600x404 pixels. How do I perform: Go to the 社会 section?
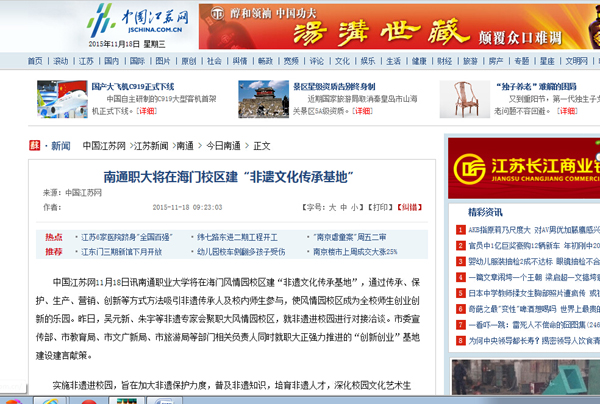[214, 61]
